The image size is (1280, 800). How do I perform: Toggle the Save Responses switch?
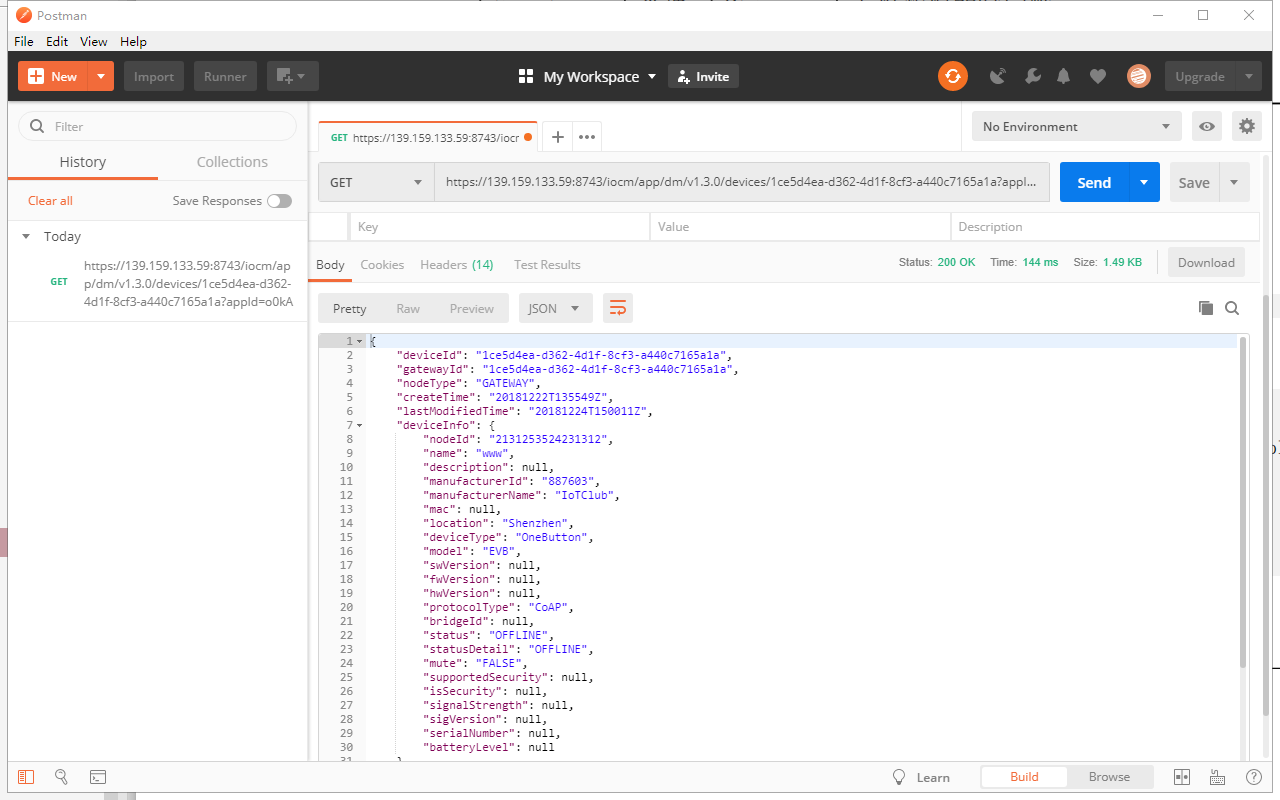279,201
